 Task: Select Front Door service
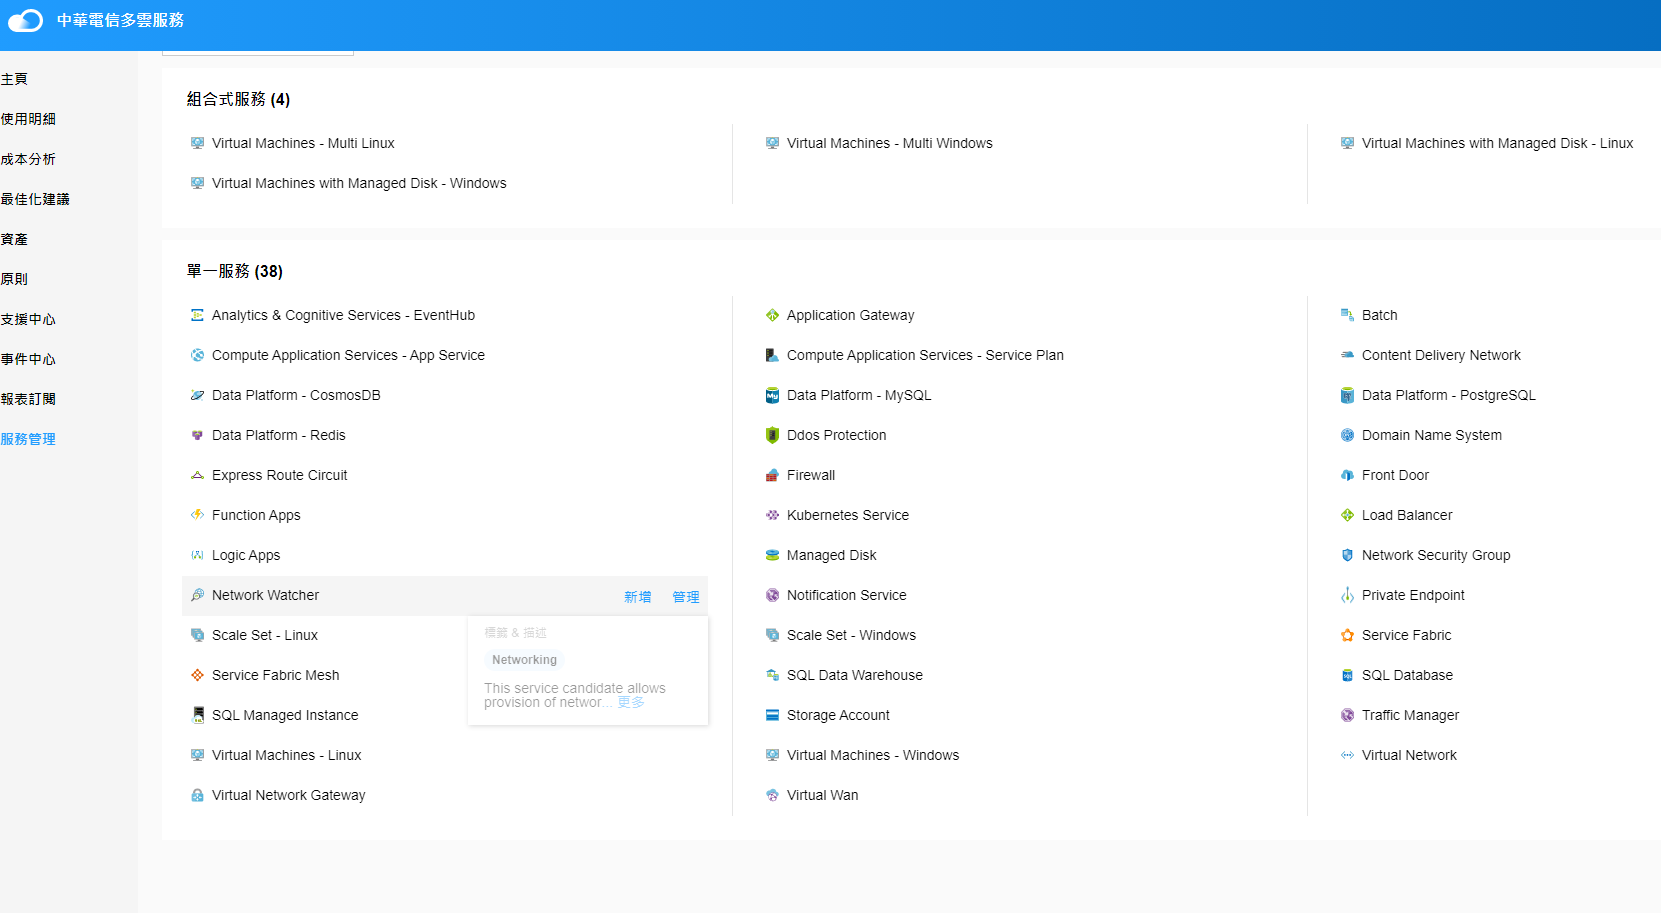1395,475
